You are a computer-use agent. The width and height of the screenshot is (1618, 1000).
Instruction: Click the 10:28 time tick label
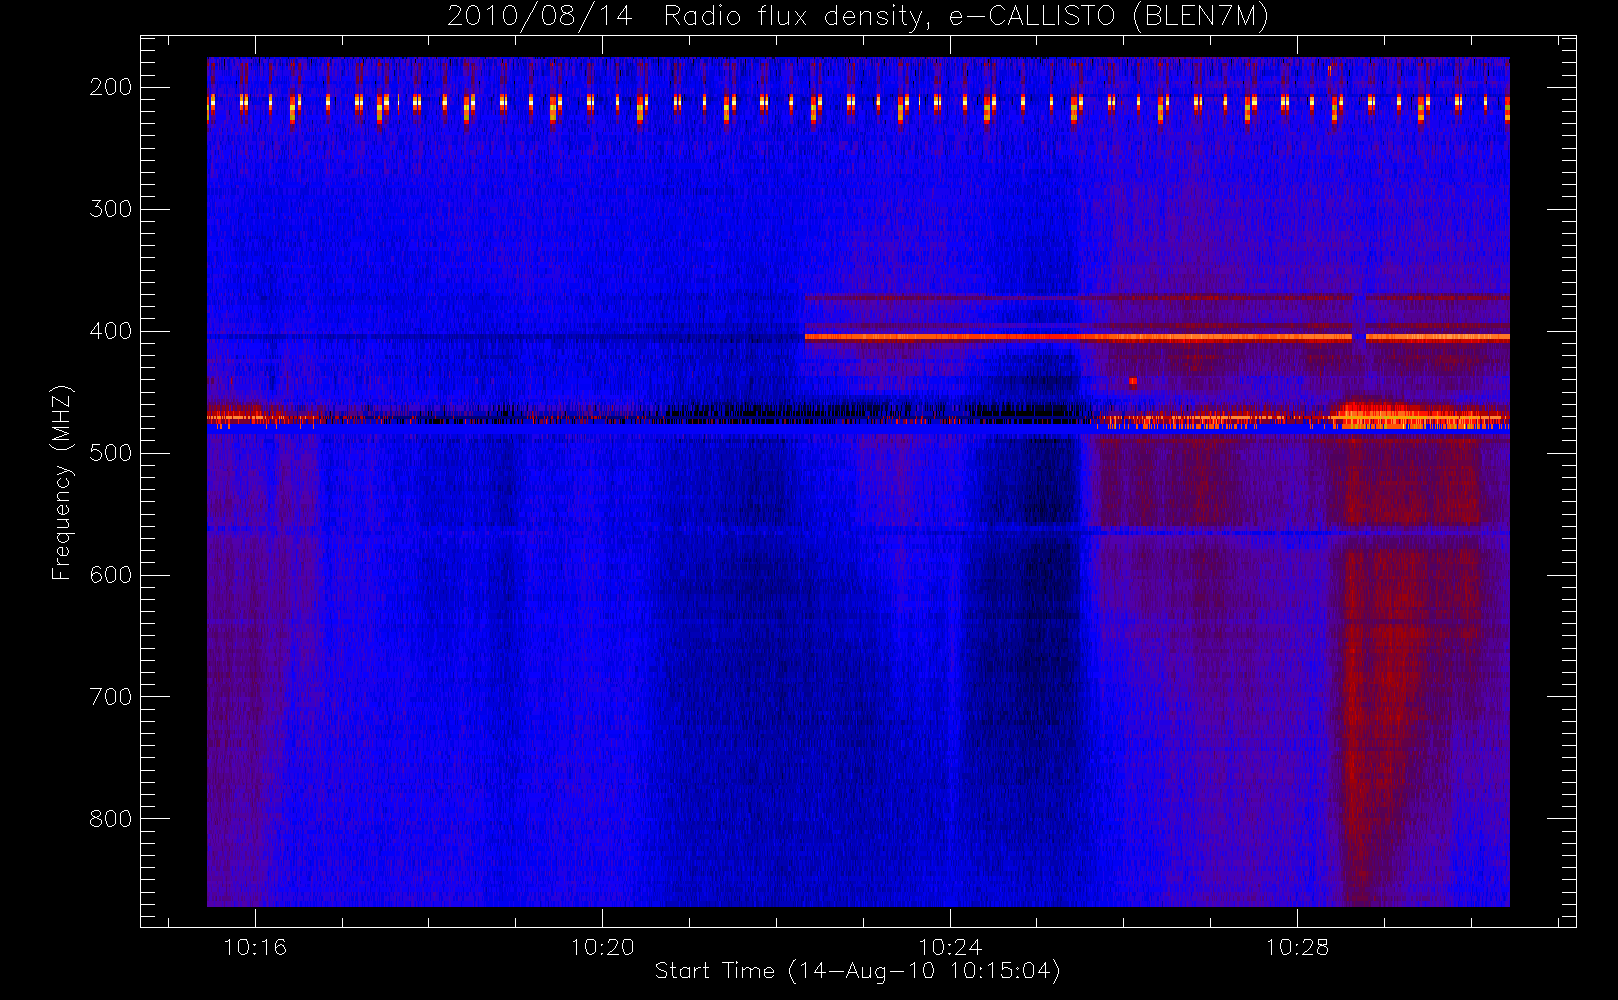coord(1297,947)
